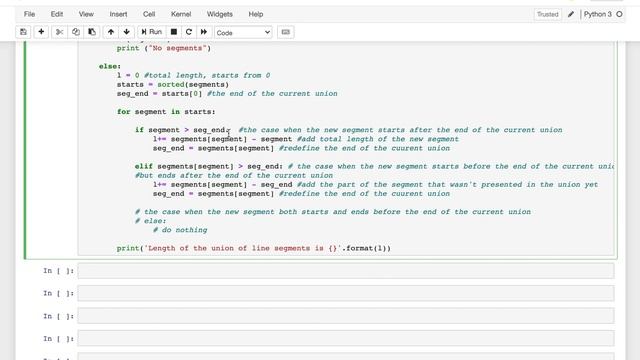This screenshot has height=360, width=640.
Task: Paste cells below icon
Action: 92,32
